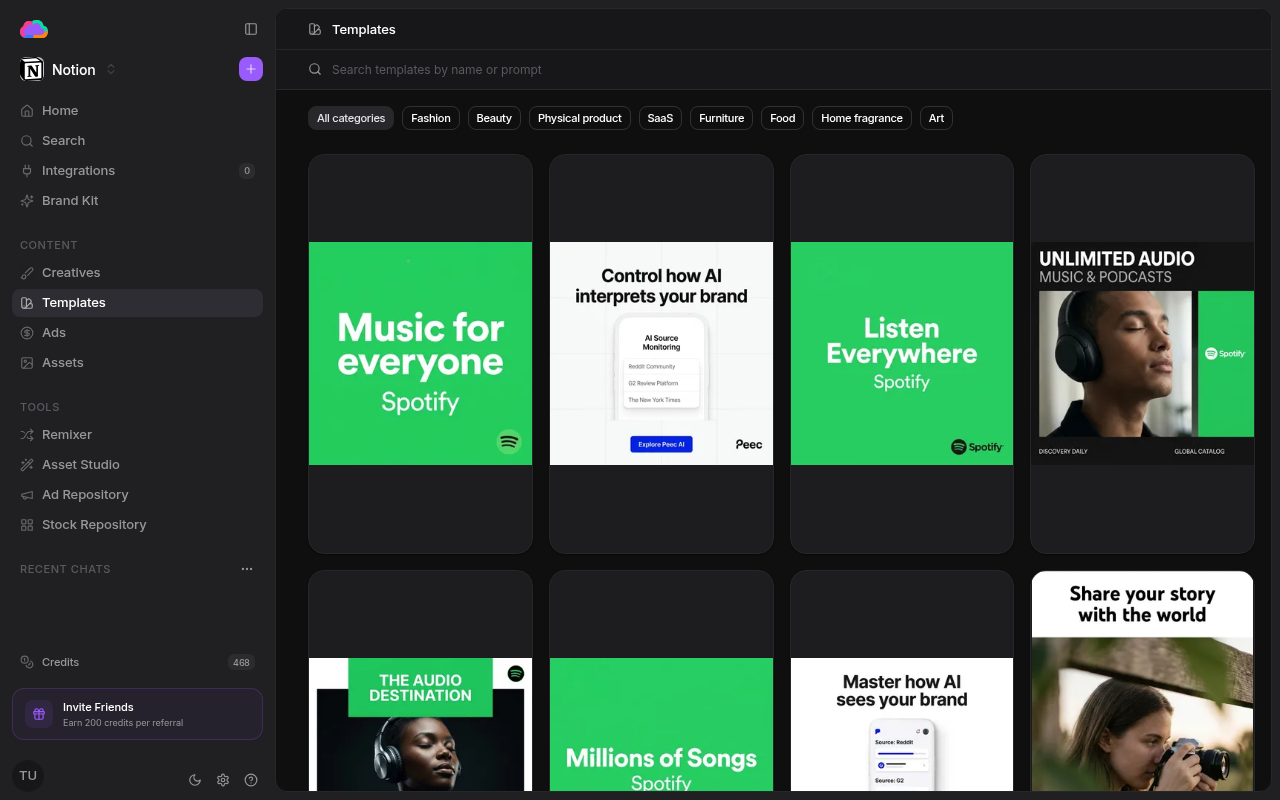Open Brand Kit page label
The image size is (1280, 800).
coord(70,201)
